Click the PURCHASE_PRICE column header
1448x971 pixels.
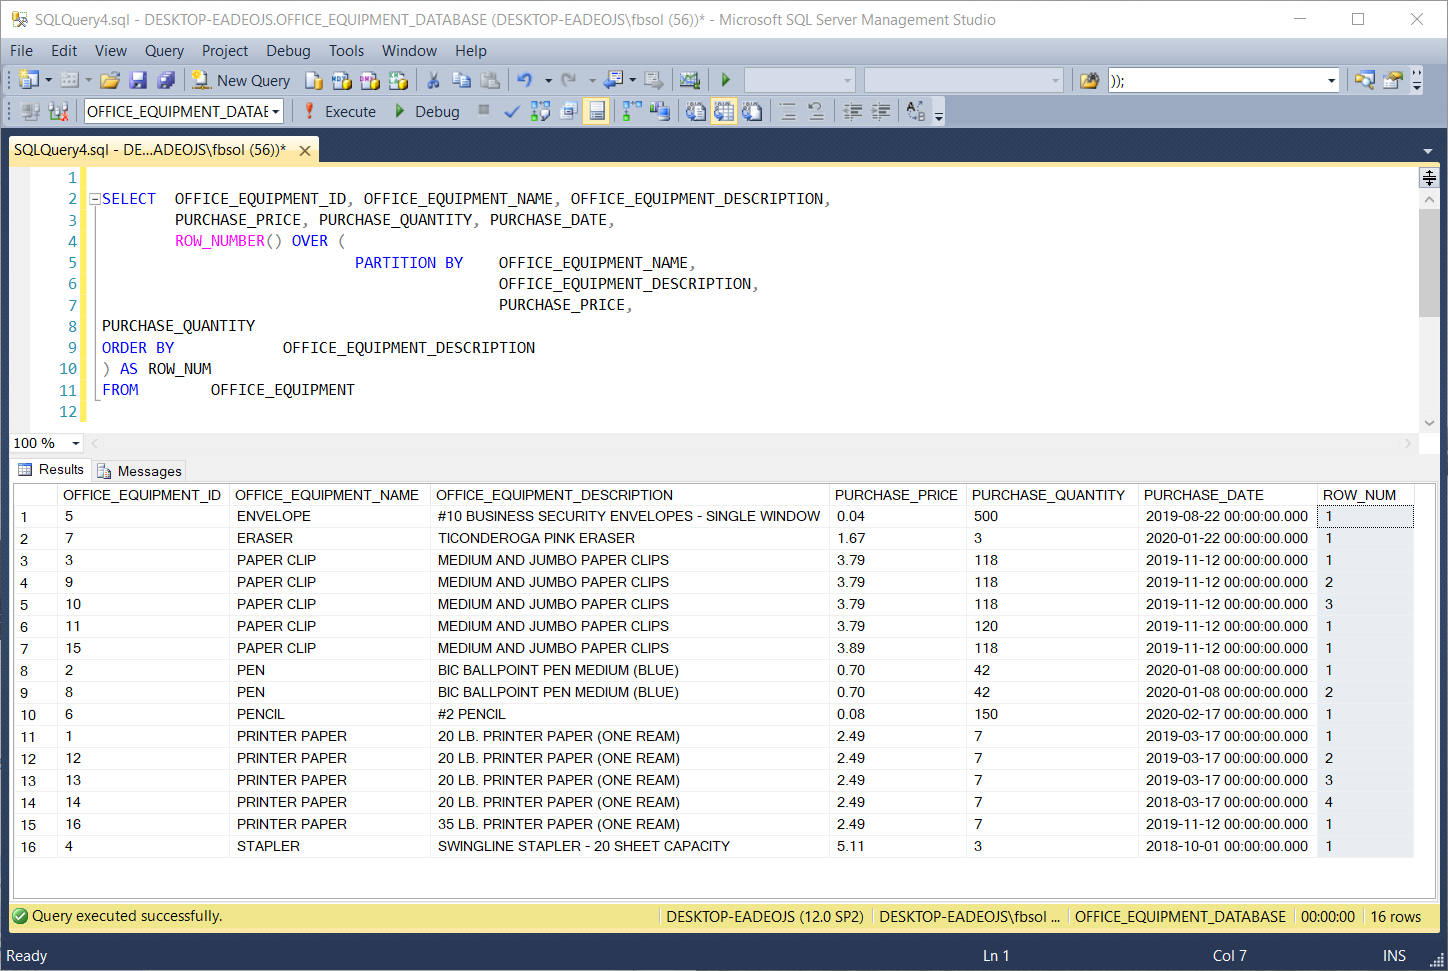[896, 495]
